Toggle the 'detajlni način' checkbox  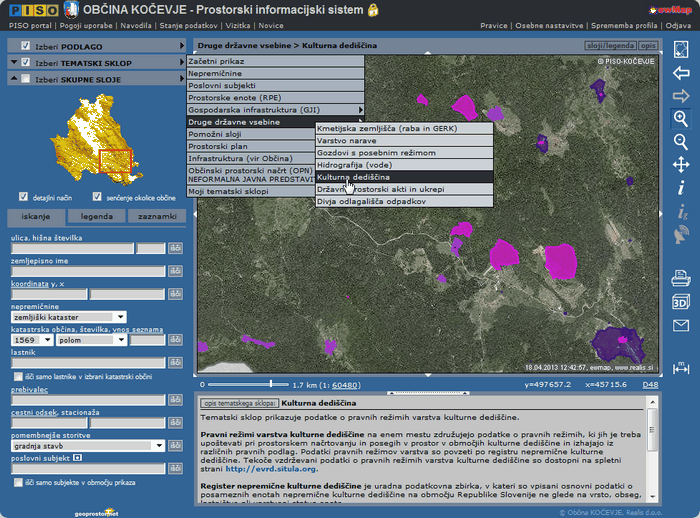(x=25, y=198)
